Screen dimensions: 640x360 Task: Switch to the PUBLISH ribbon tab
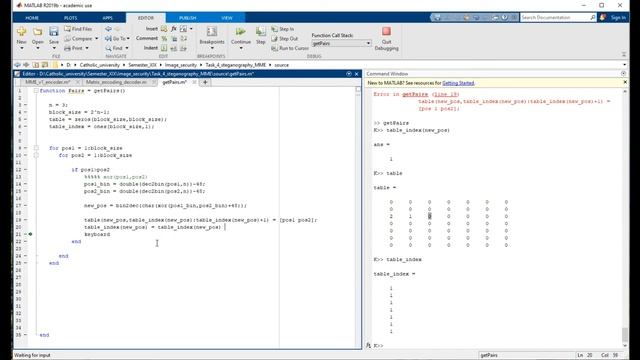coord(187,18)
